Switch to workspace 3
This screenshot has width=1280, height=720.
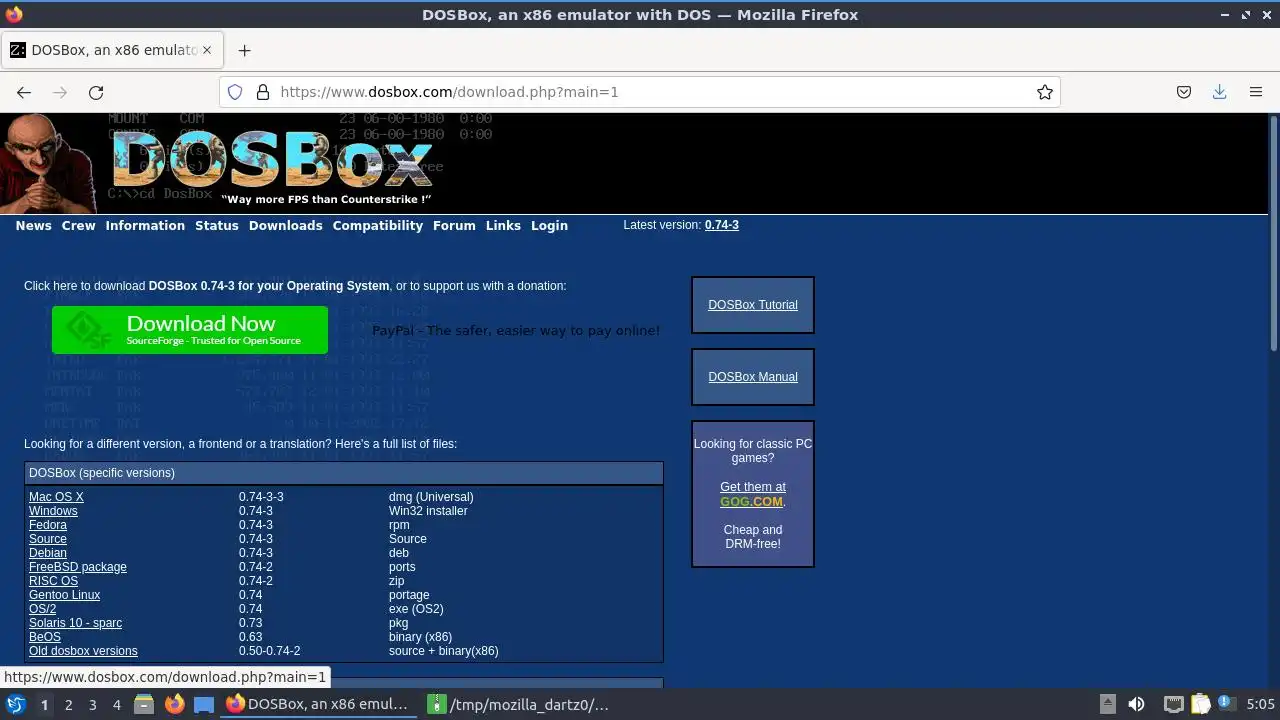point(92,704)
